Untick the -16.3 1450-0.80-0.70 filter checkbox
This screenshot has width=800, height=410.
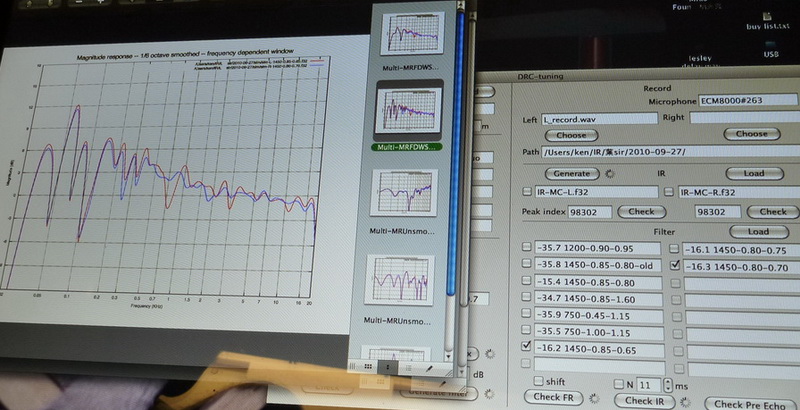[x=673, y=265]
